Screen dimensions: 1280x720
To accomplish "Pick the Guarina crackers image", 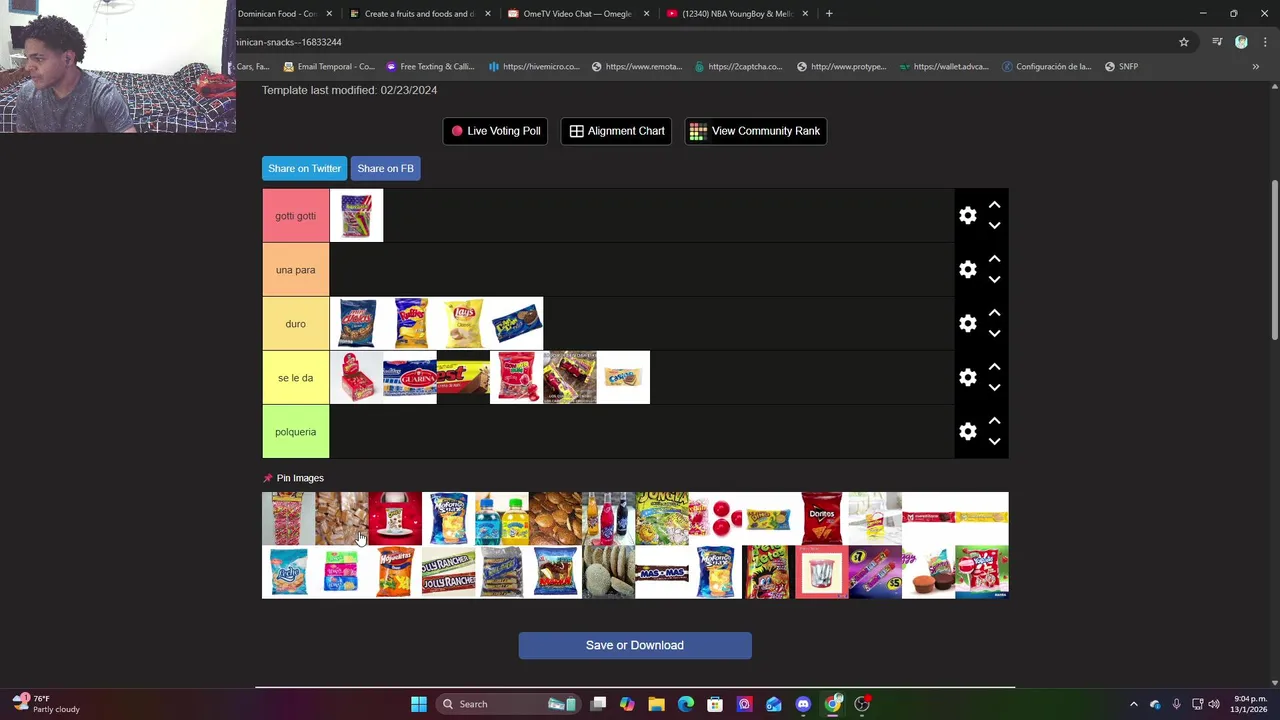I will pos(410,378).
